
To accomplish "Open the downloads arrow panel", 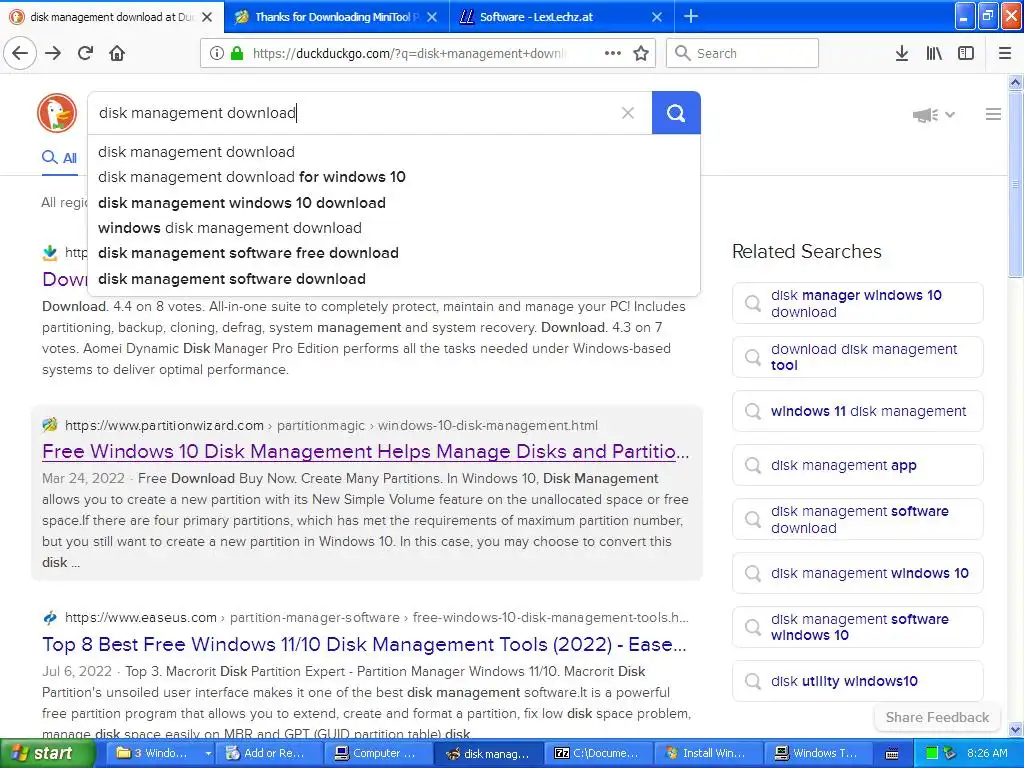I will coord(902,54).
